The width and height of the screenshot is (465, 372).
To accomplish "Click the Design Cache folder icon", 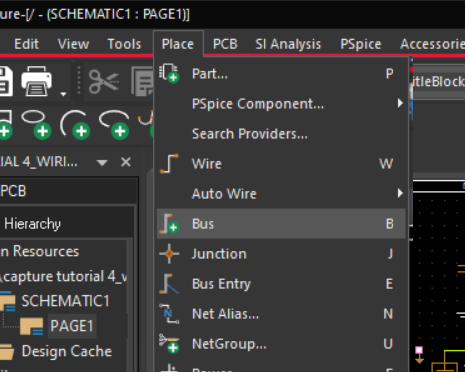I will coord(7,352).
